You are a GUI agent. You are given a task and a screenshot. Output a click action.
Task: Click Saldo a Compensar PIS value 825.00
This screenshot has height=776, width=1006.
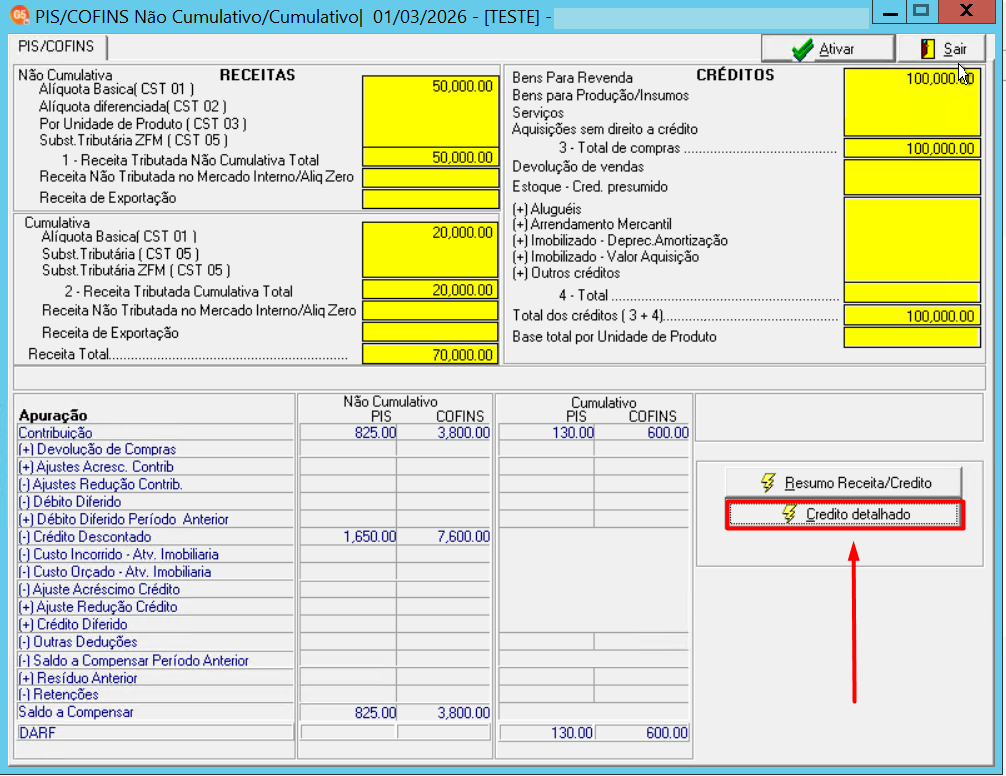point(375,713)
